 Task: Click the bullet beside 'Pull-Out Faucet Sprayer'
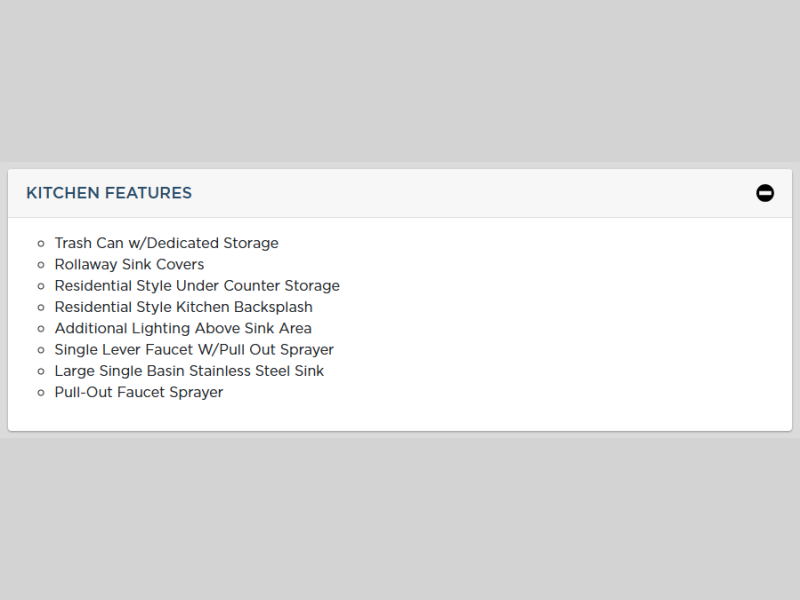click(41, 393)
